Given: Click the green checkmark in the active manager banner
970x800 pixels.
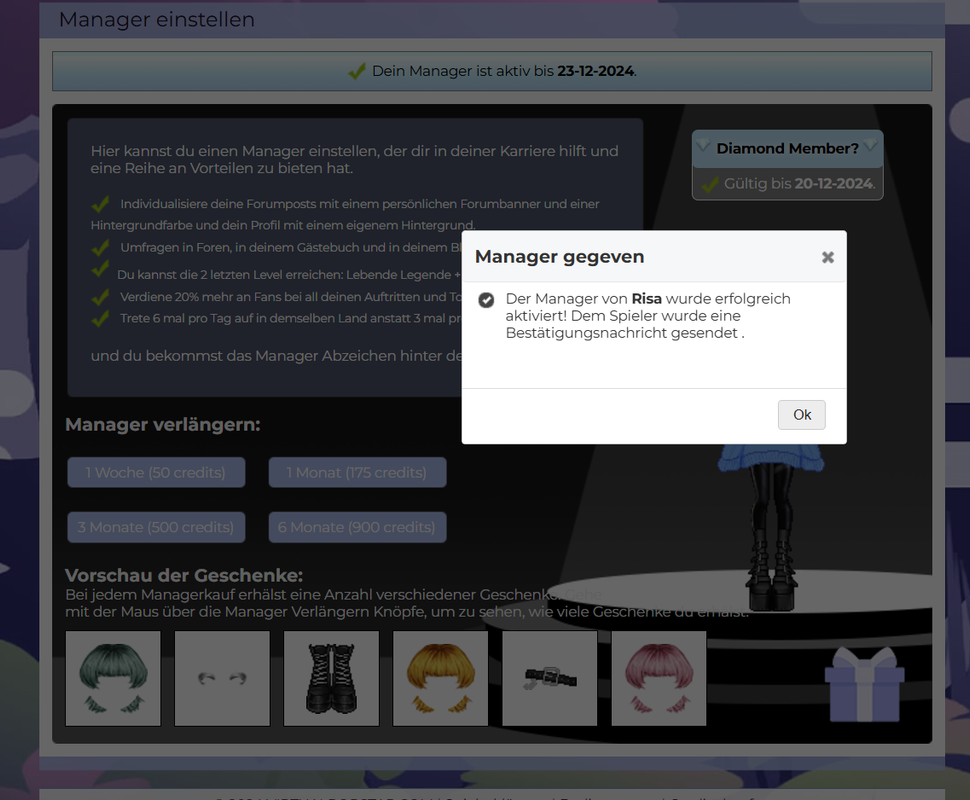Looking at the screenshot, I should coord(357,71).
